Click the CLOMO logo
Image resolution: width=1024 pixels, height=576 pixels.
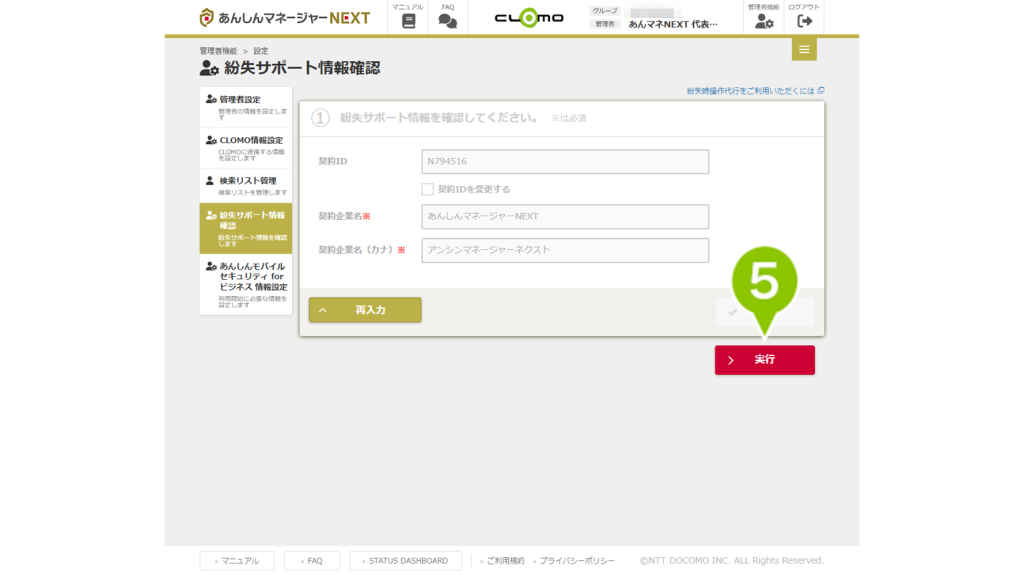pos(529,18)
